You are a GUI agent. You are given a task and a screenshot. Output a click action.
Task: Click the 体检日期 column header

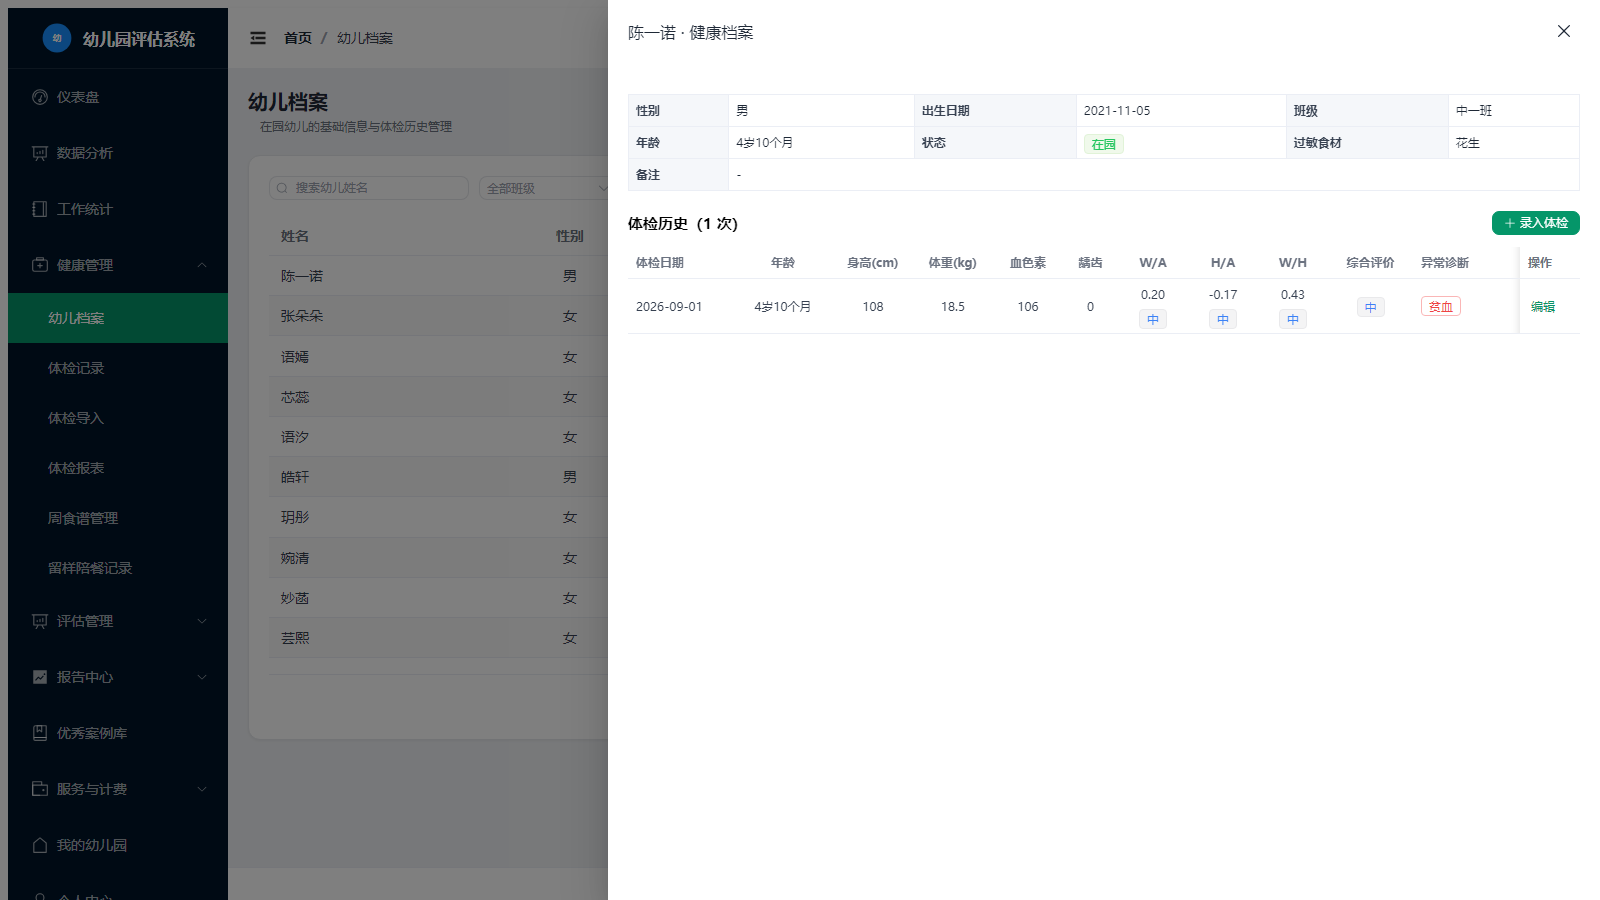(660, 263)
